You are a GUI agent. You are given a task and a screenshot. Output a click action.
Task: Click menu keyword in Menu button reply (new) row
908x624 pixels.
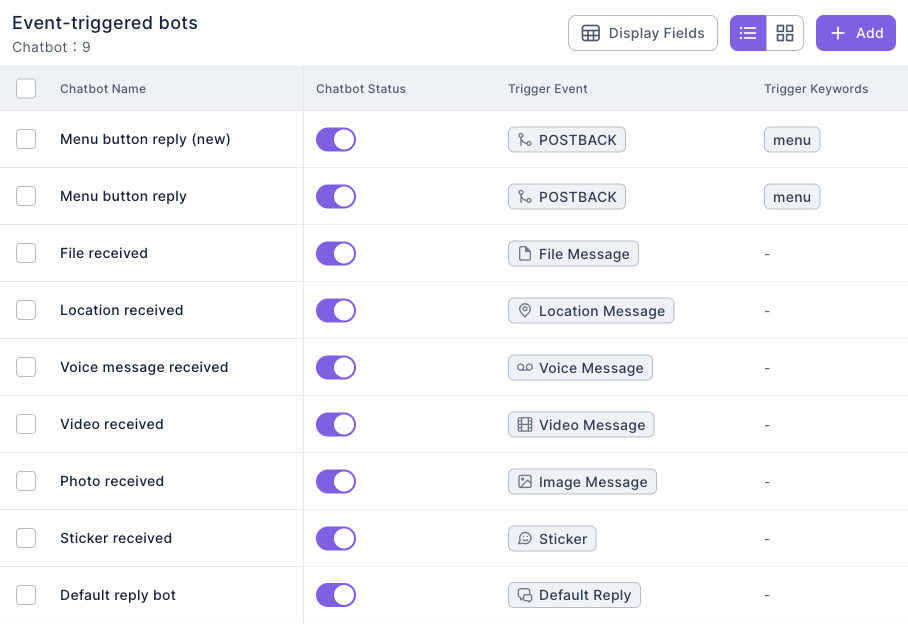pyautogui.click(x=792, y=140)
